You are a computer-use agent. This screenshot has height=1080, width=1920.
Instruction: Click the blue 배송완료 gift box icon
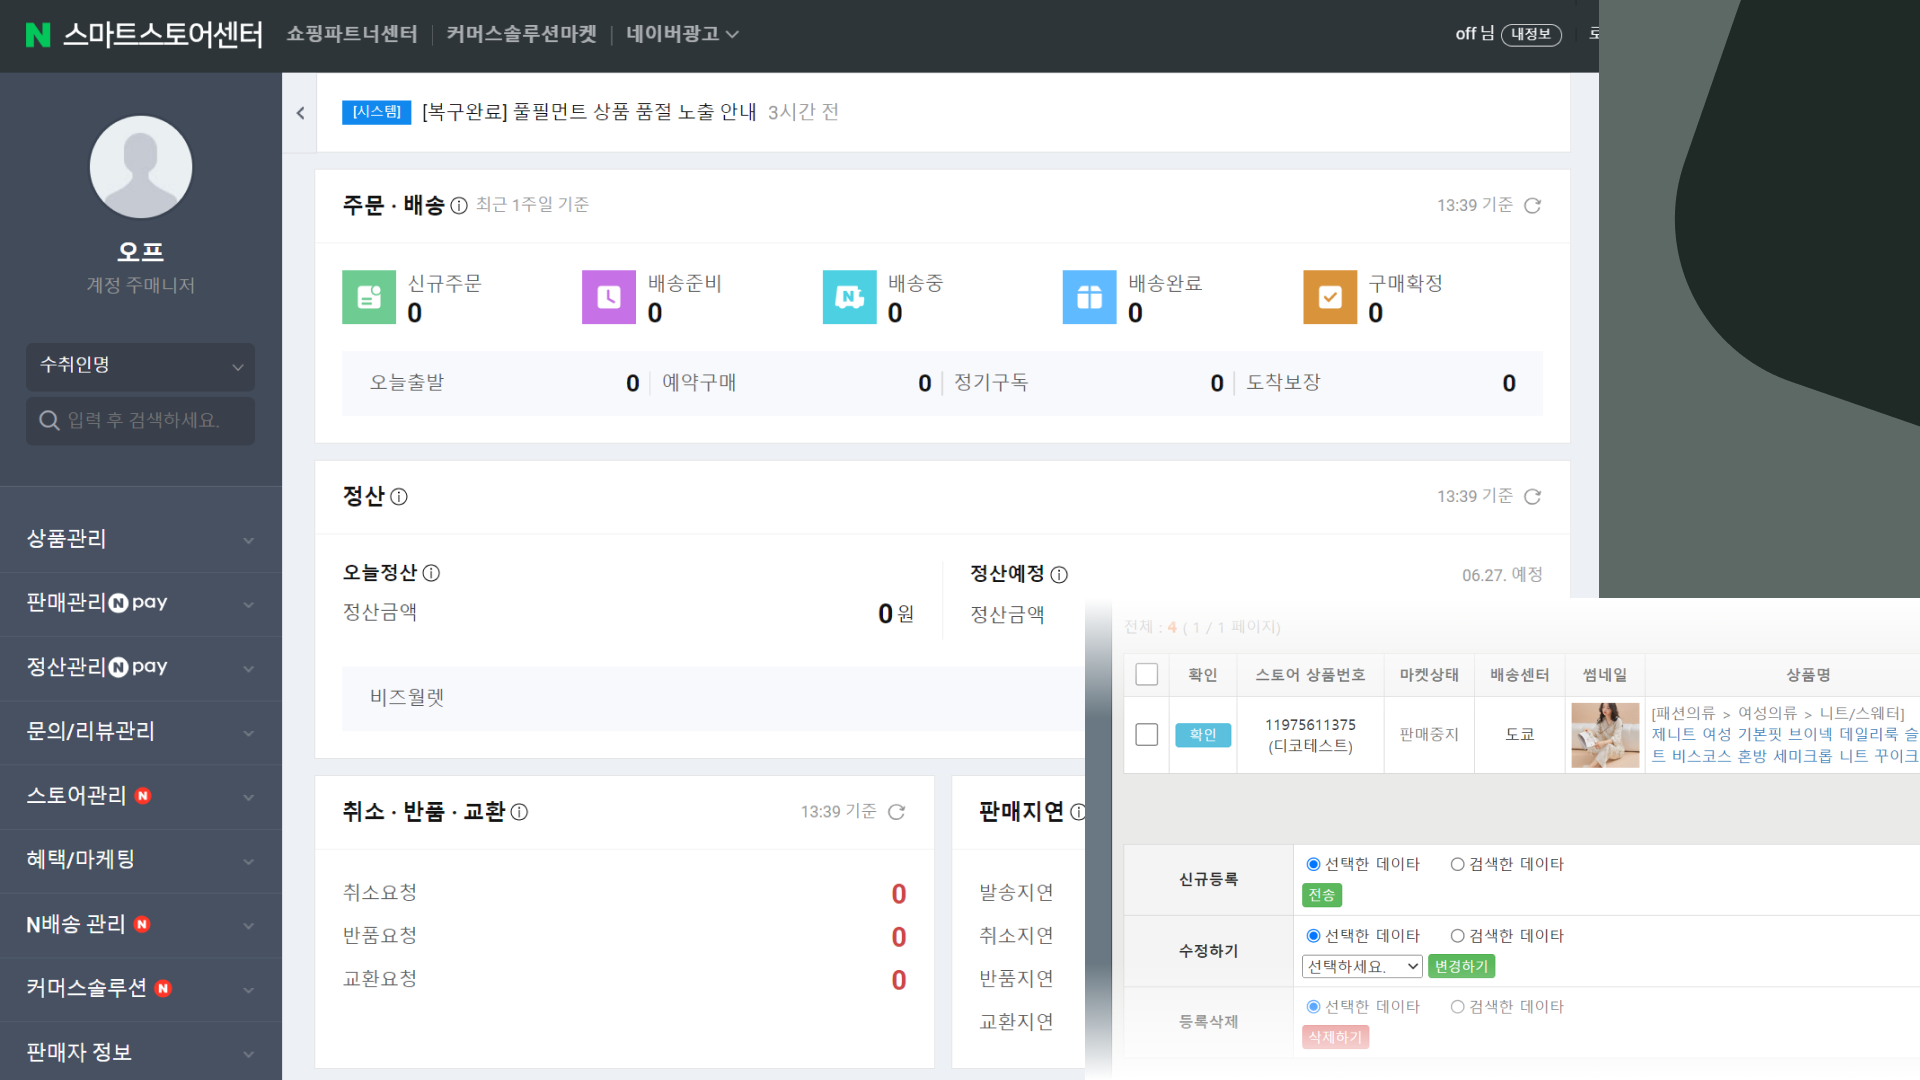tap(1089, 297)
